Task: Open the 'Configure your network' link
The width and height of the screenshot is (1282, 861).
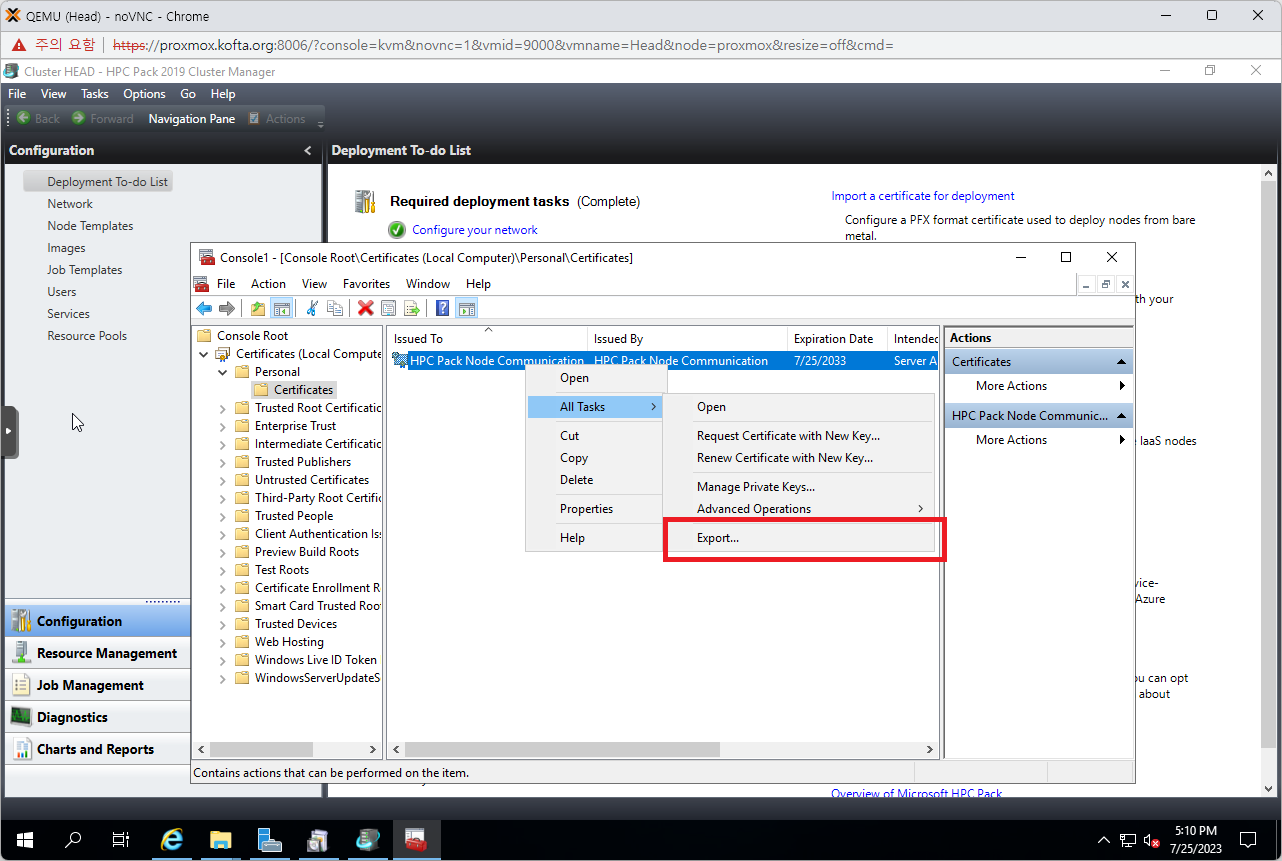Action: coord(474,230)
